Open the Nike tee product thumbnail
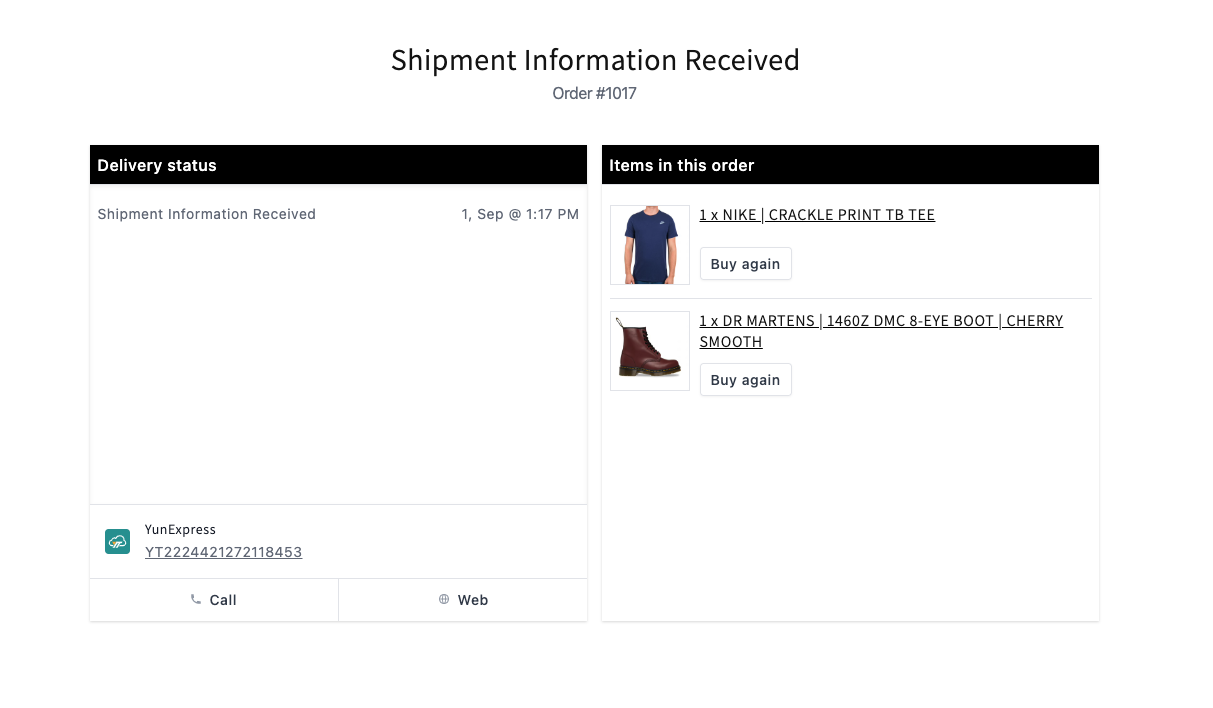This screenshot has width=1213, height=708. tap(650, 245)
